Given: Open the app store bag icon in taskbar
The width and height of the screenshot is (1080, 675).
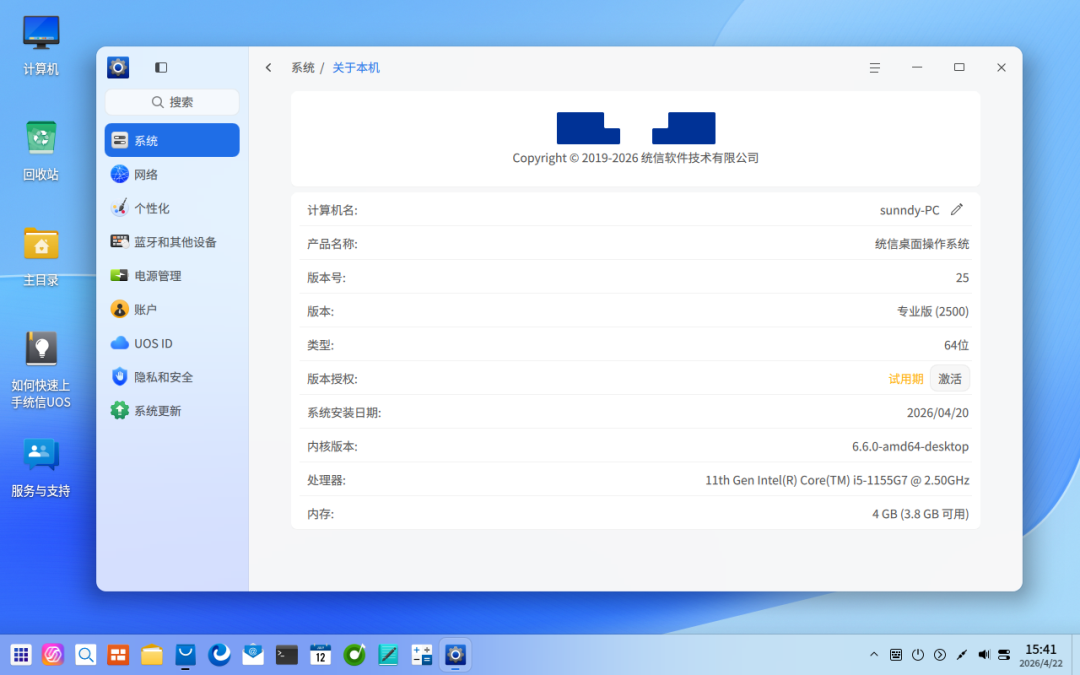Looking at the screenshot, I should point(185,654).
